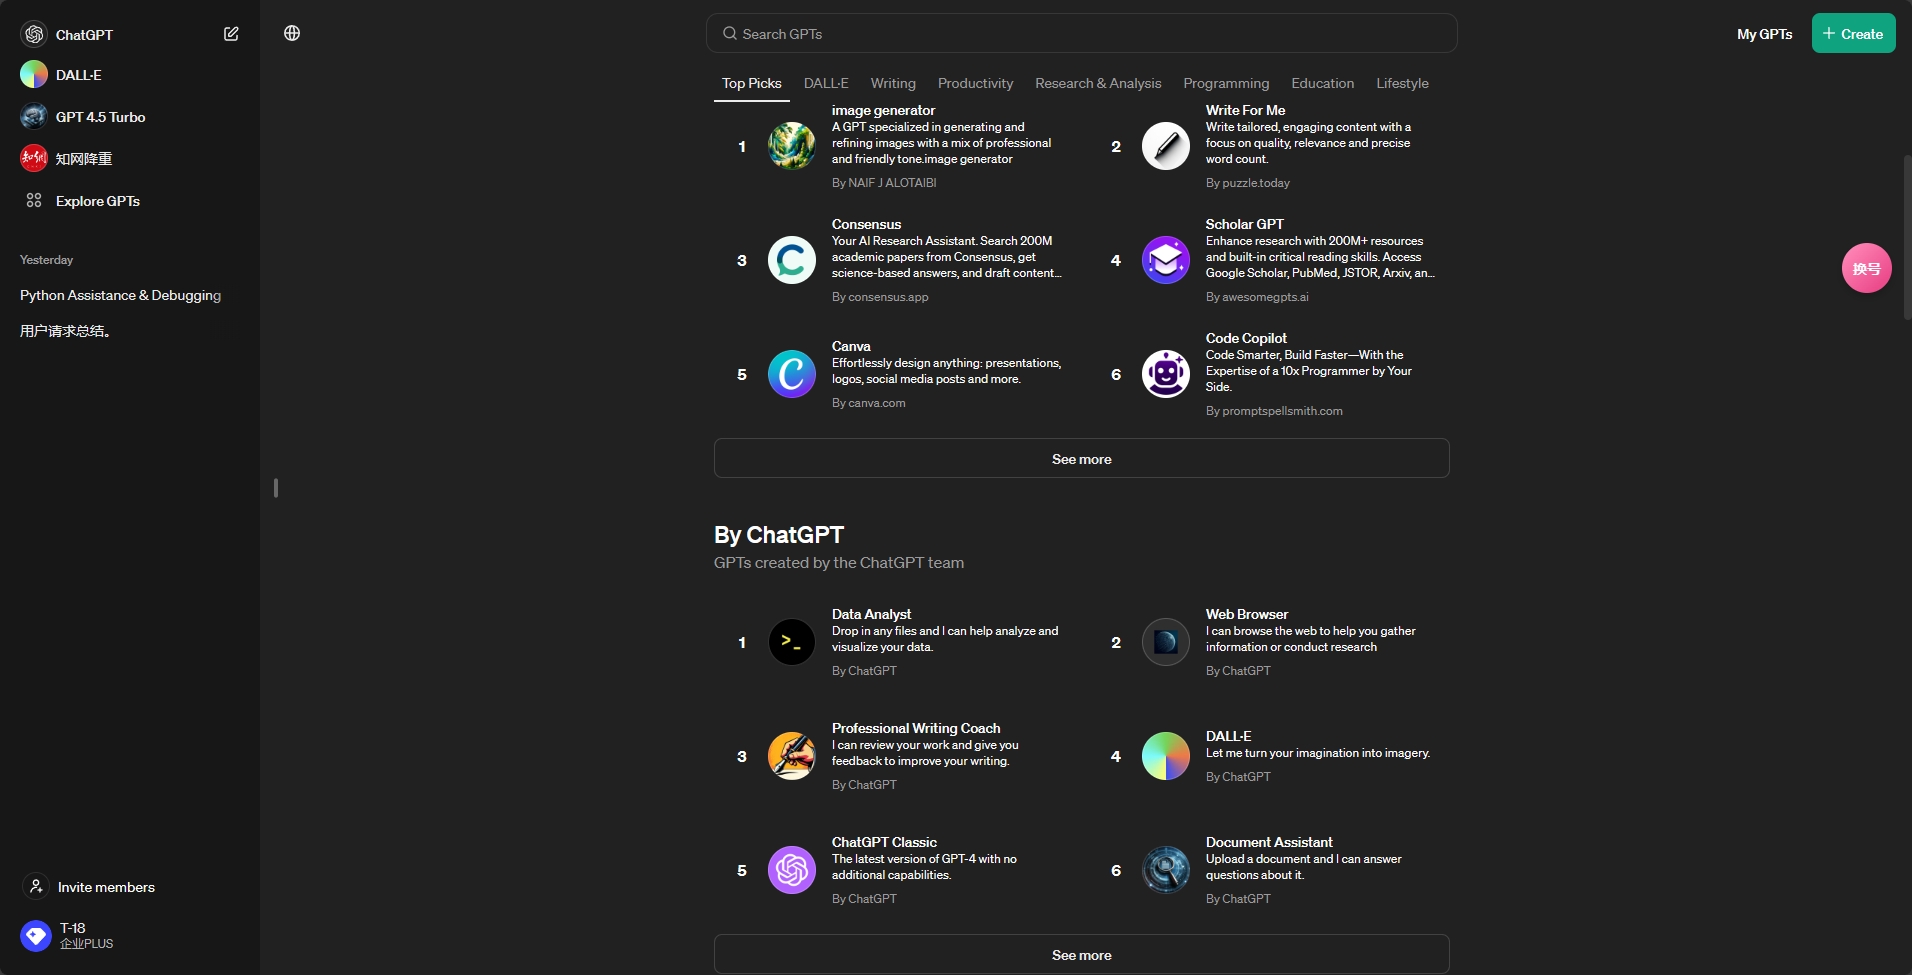Click the ChatGPT Classic title text
Viewport: 1912px width, 975px height.
(x=884, y=842)
